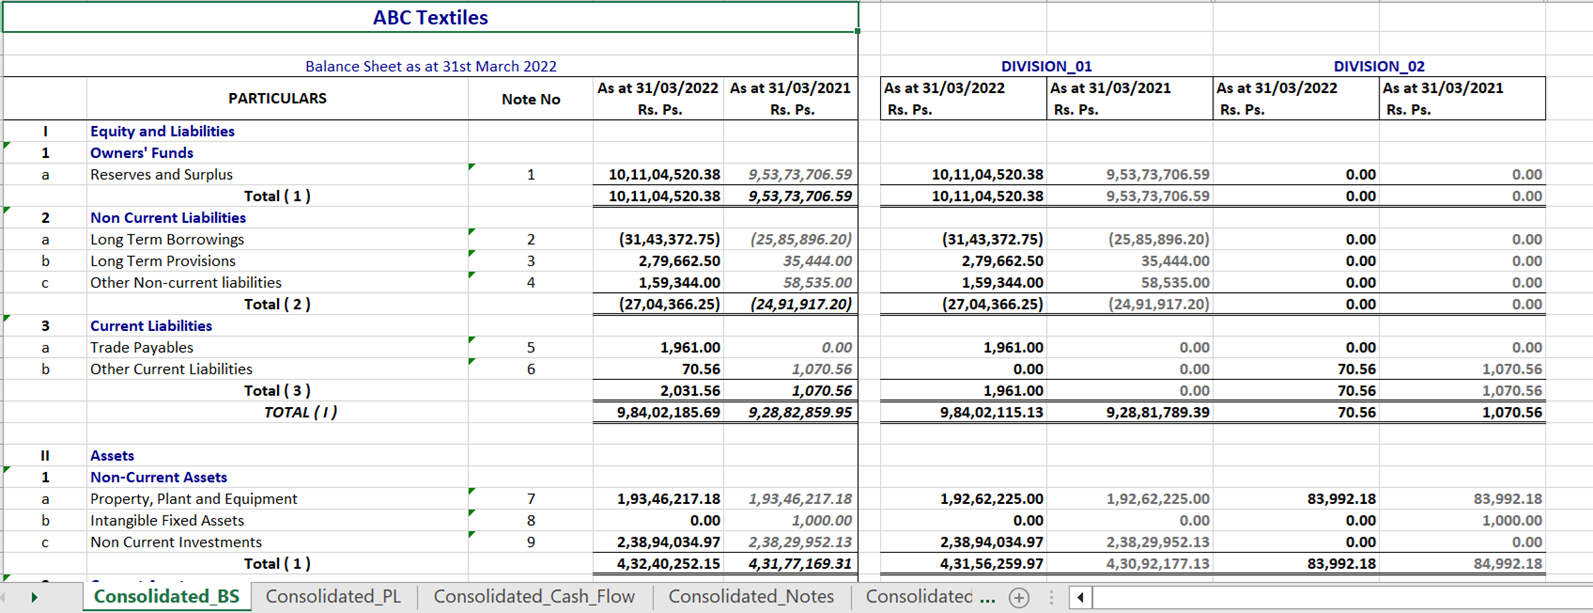The image size is (1593, 613).
Task: Open the Consolidated_BS sheet tab
Action: (166, 597)
